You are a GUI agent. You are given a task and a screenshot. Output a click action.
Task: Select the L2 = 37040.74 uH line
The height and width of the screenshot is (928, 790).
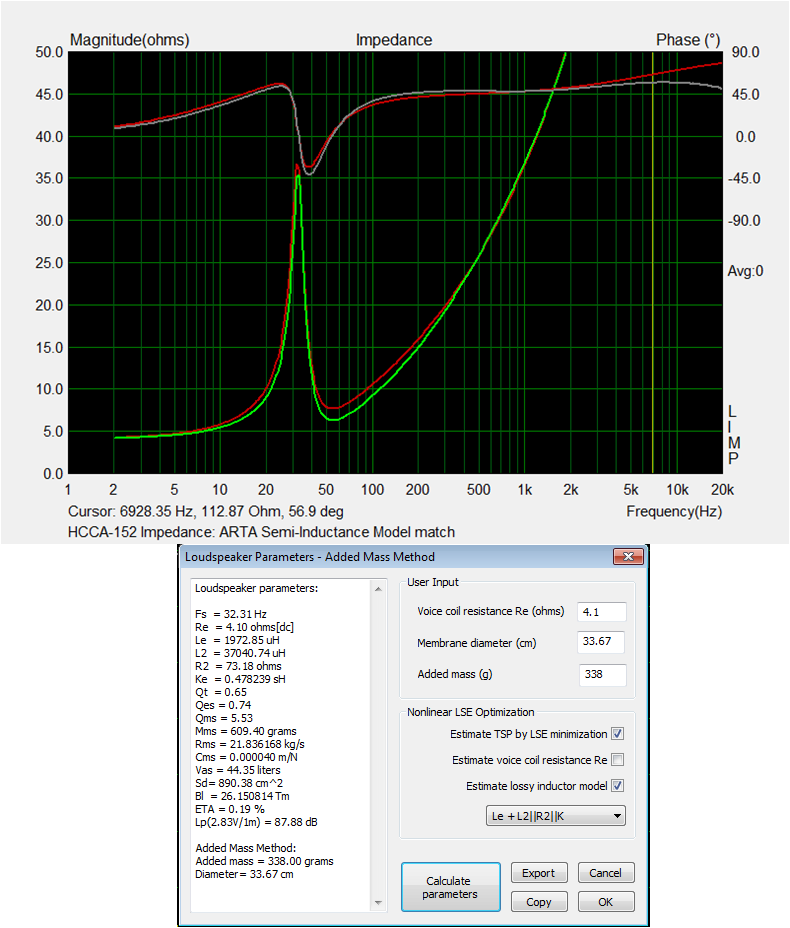pos(240,653)
